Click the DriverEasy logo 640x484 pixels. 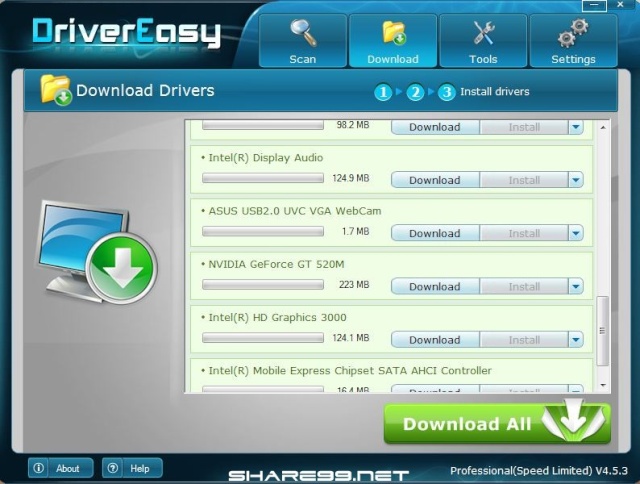point(127,32)
